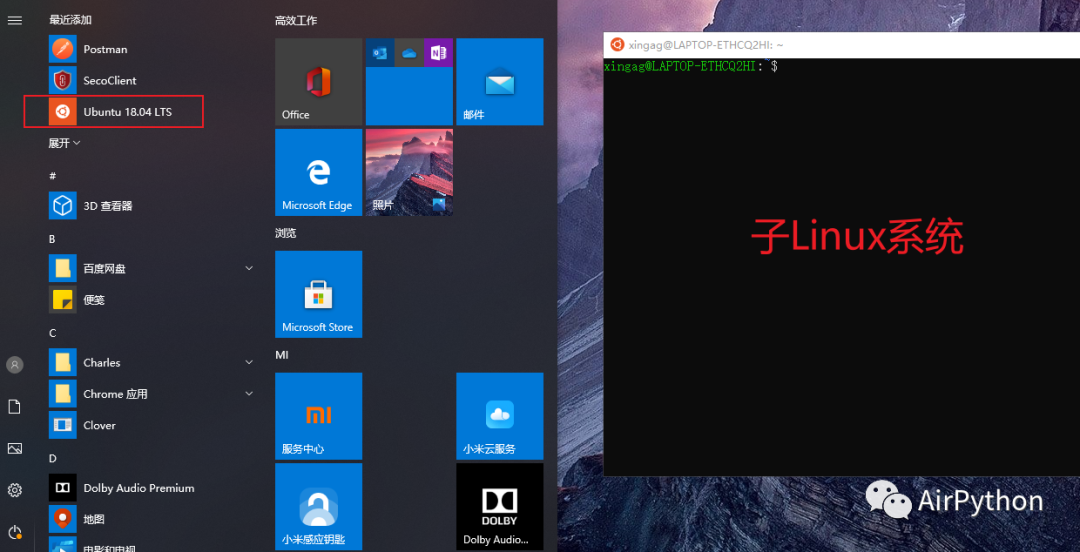Expand the 百度网盘 folder chevron
1080x552 pixels.
[x=249, y=268]
